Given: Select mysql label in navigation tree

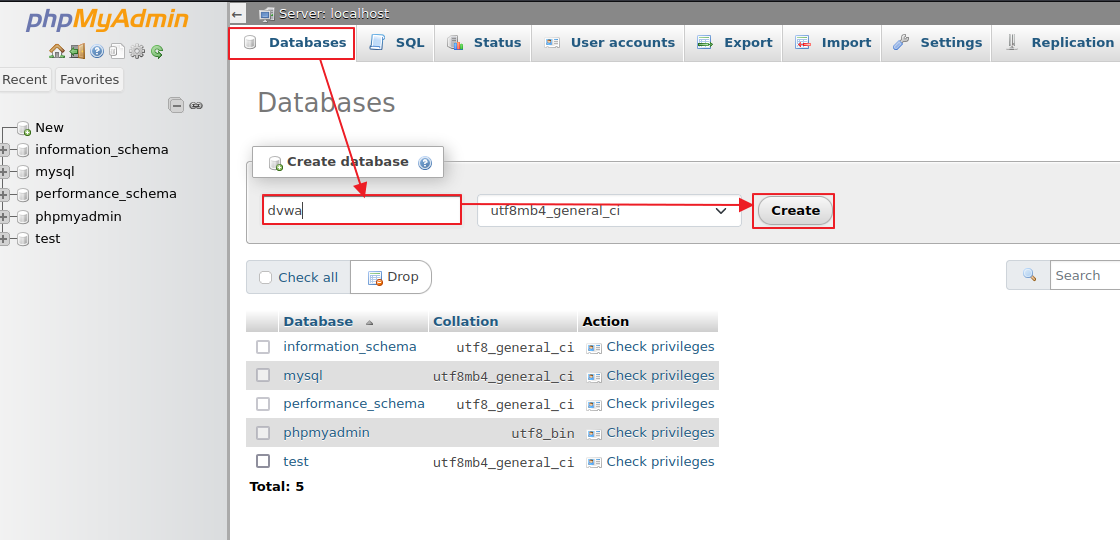Looking at the screenshot, I should pos(54,172).
